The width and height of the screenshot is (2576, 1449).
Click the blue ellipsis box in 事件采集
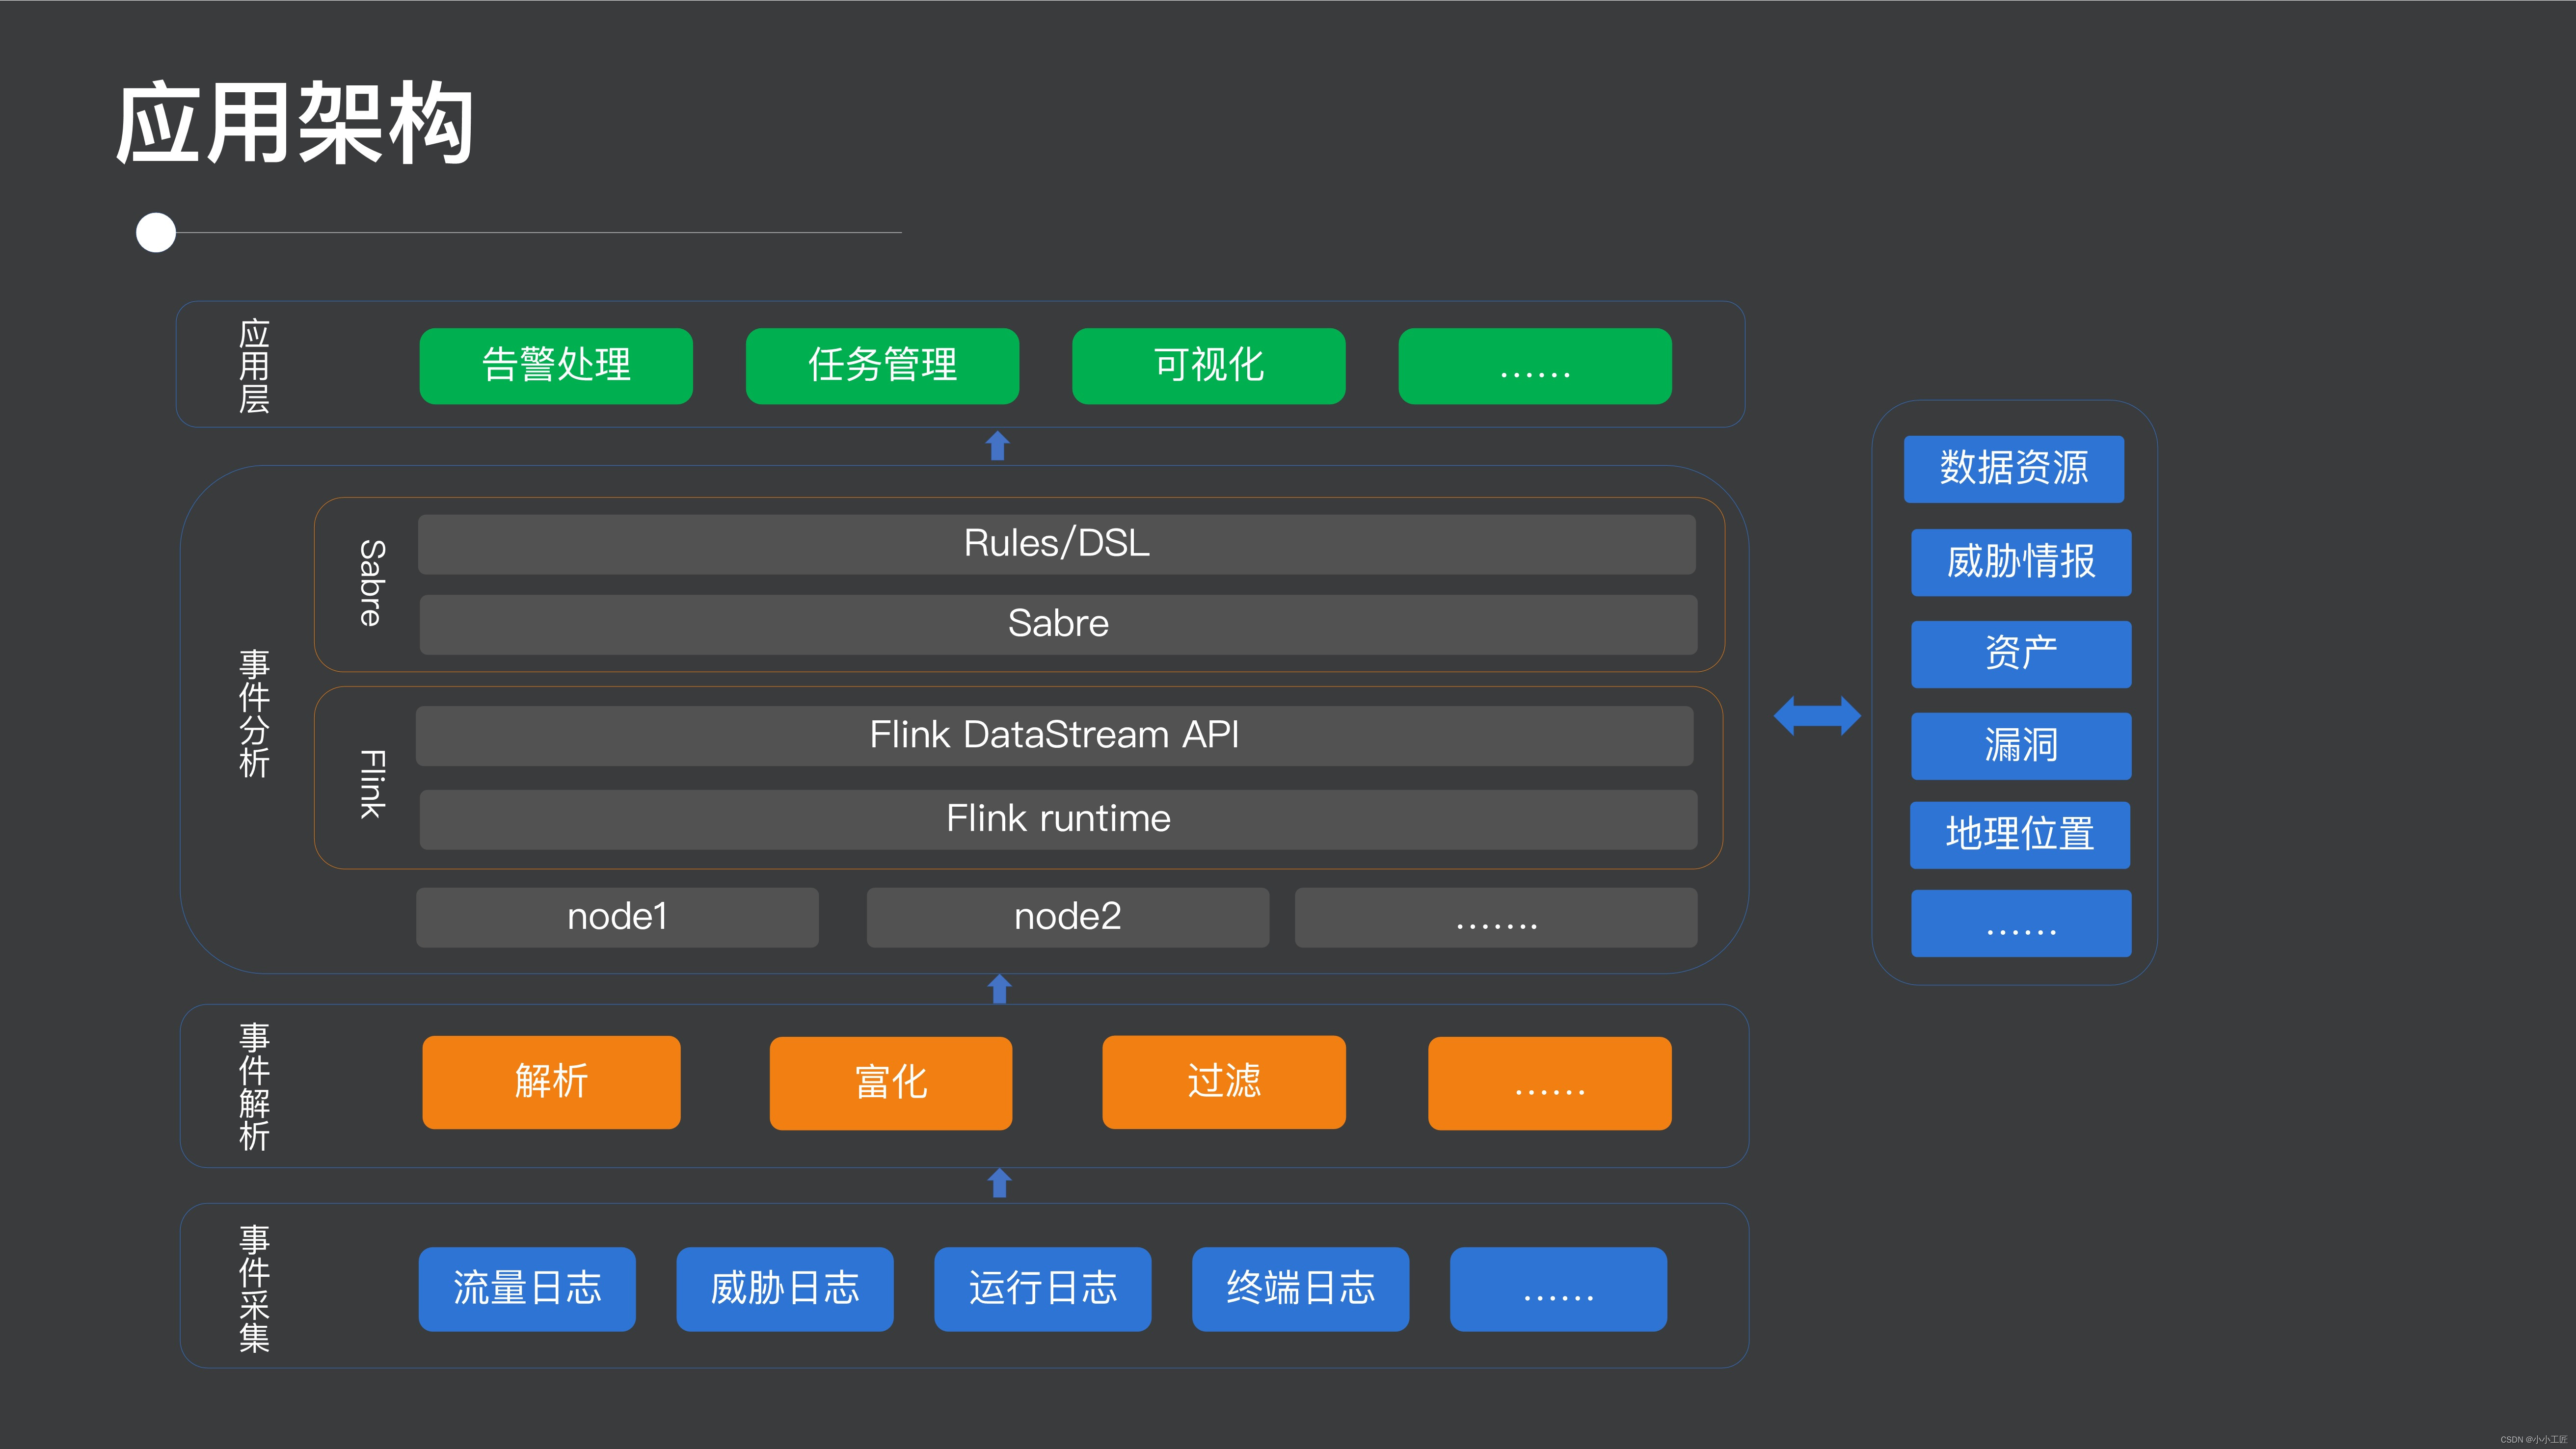tap(1558, 1289)
